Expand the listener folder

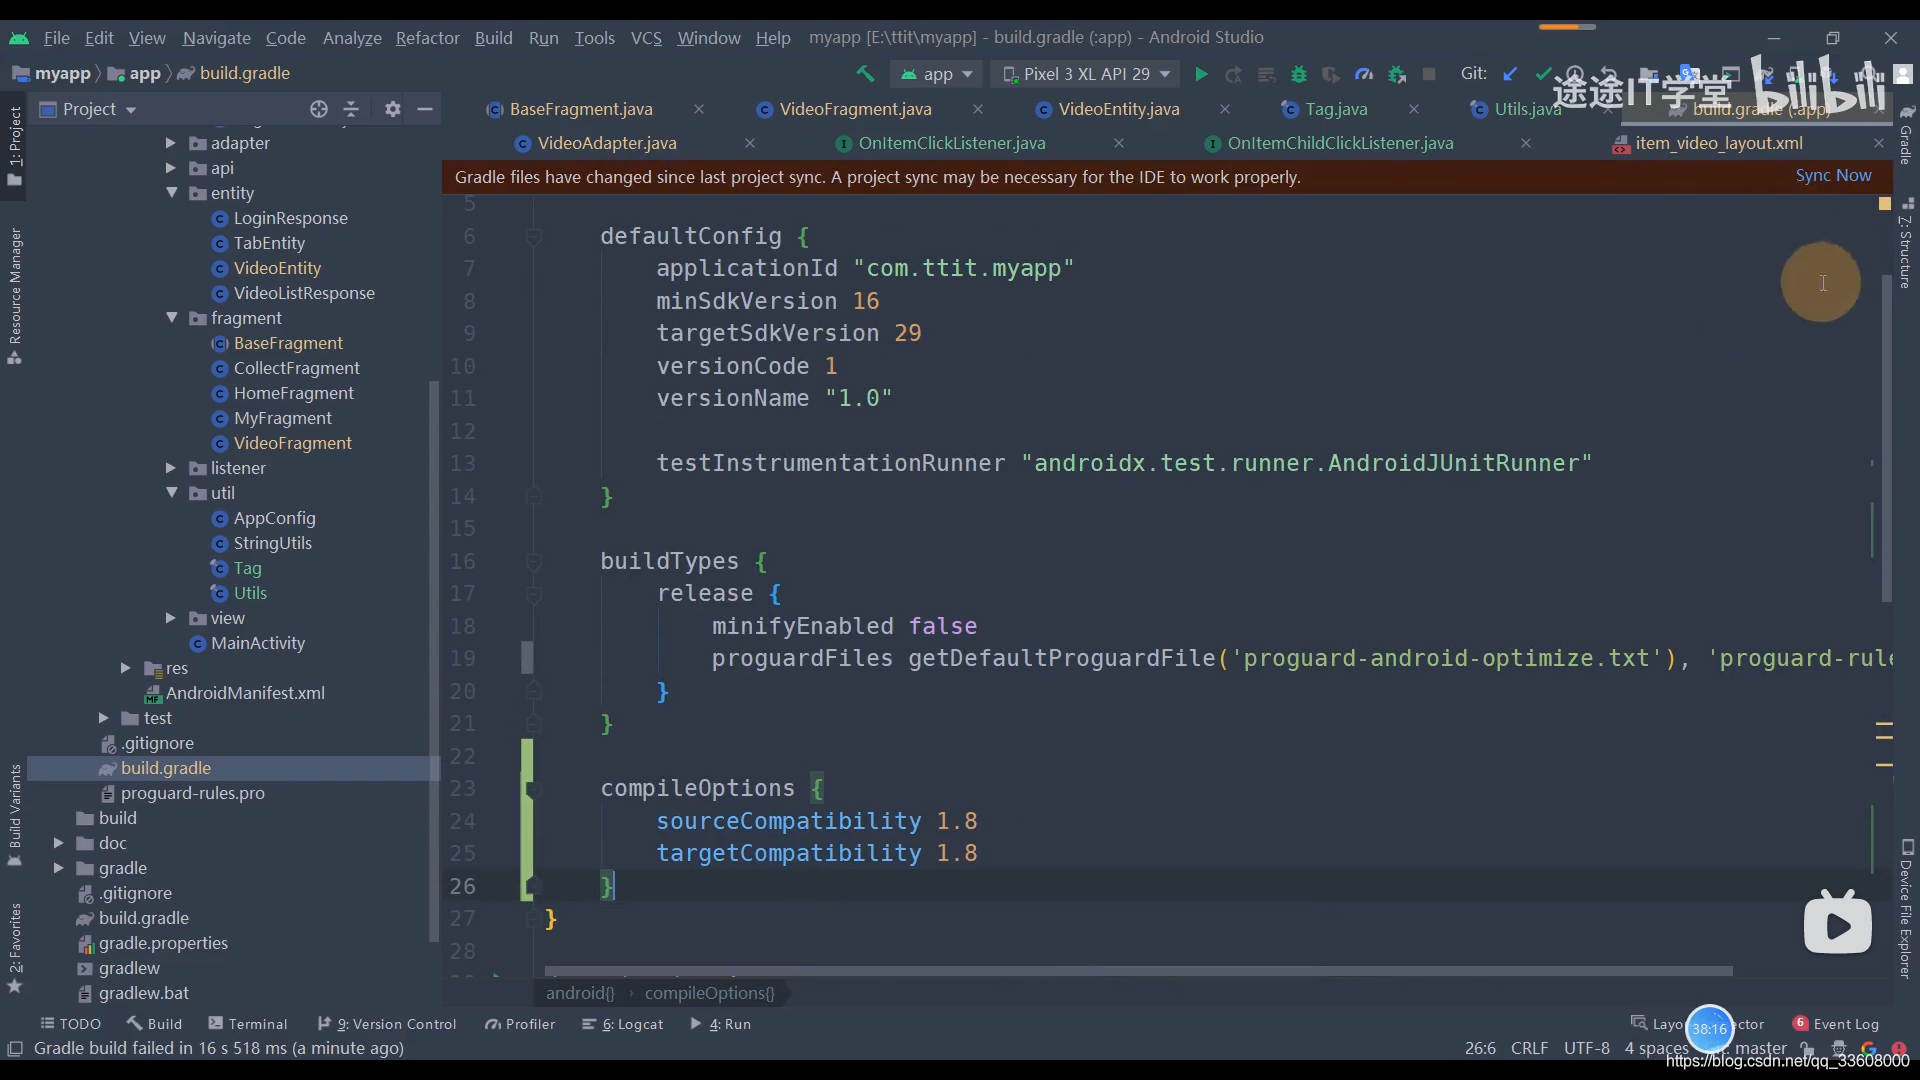pyautogui.click(x=170, y=468)
